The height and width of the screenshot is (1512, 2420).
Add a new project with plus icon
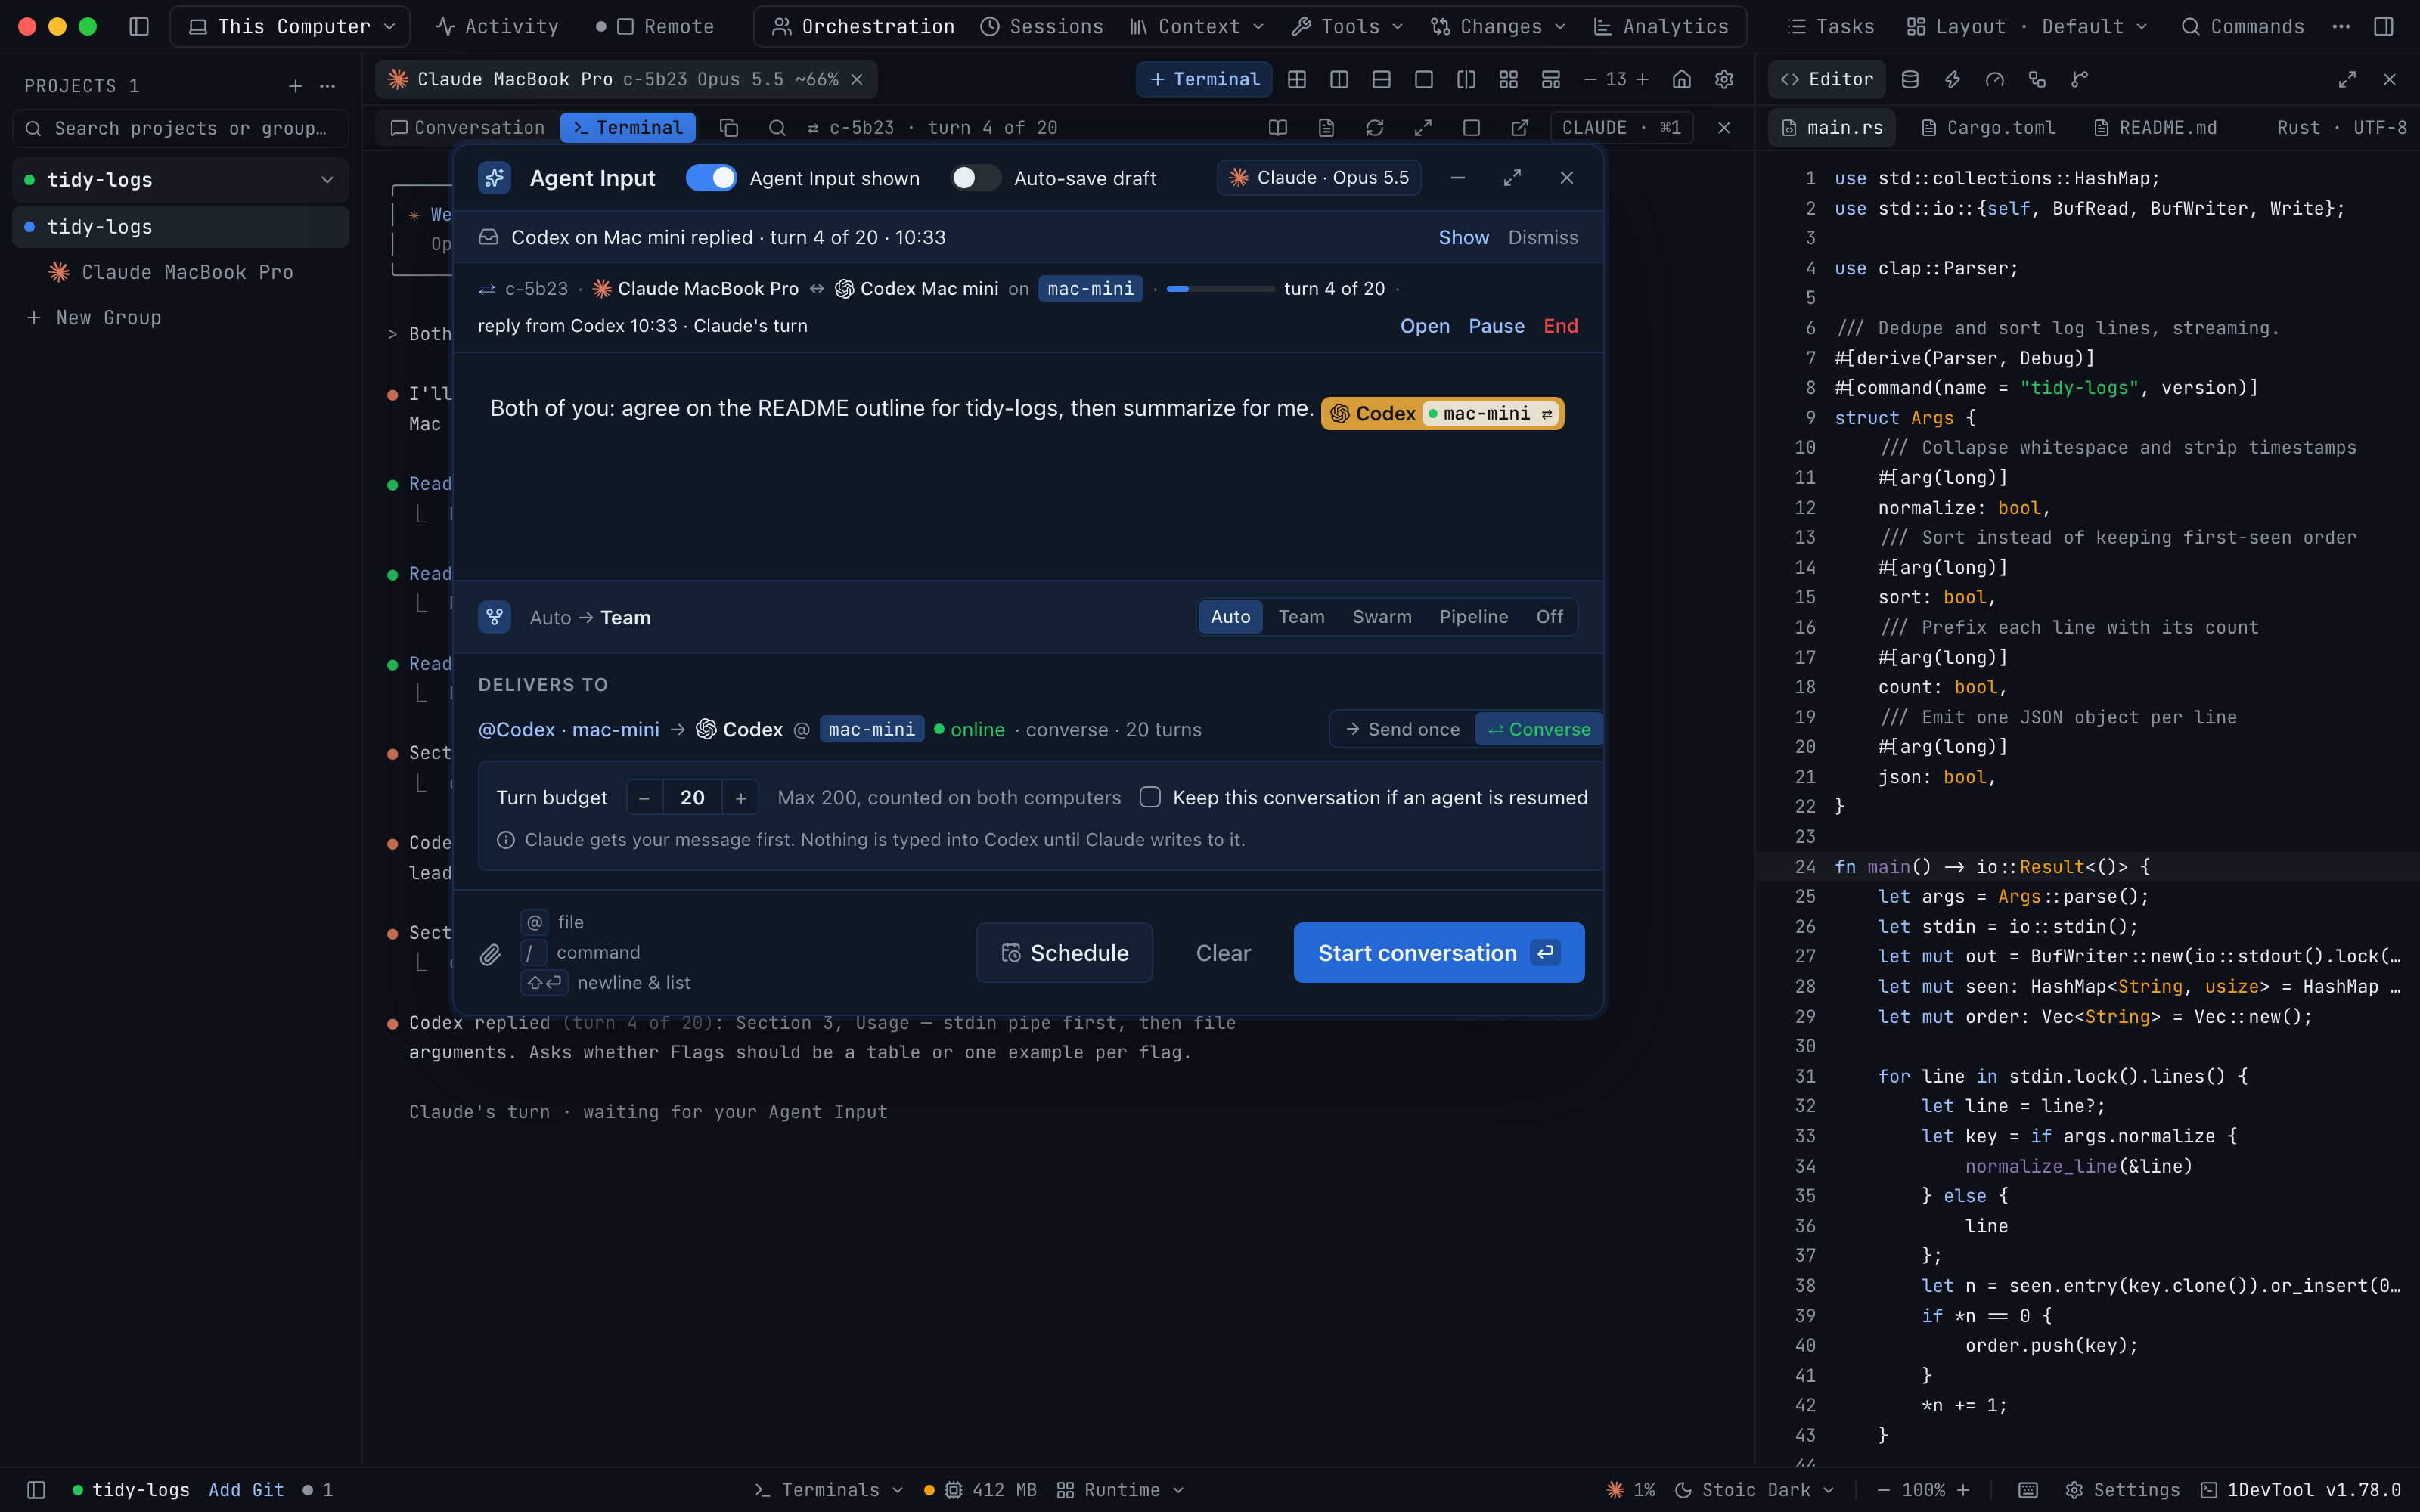coord(295,86)
